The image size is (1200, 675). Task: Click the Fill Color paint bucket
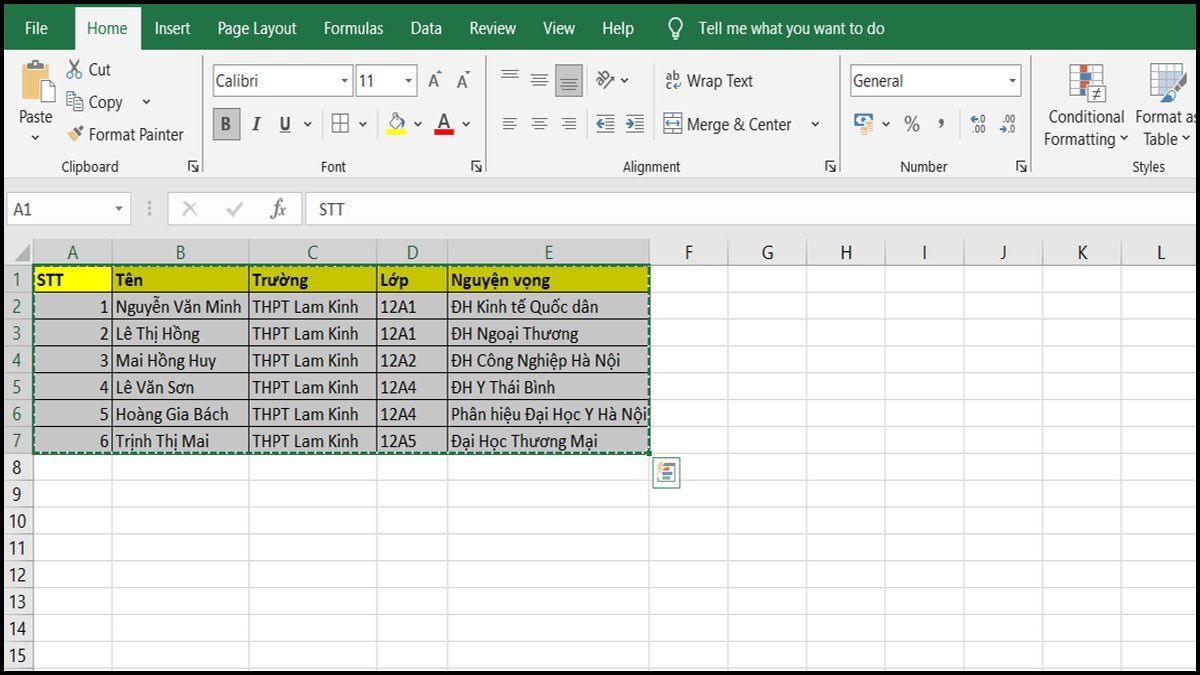[x=396, y=124]
